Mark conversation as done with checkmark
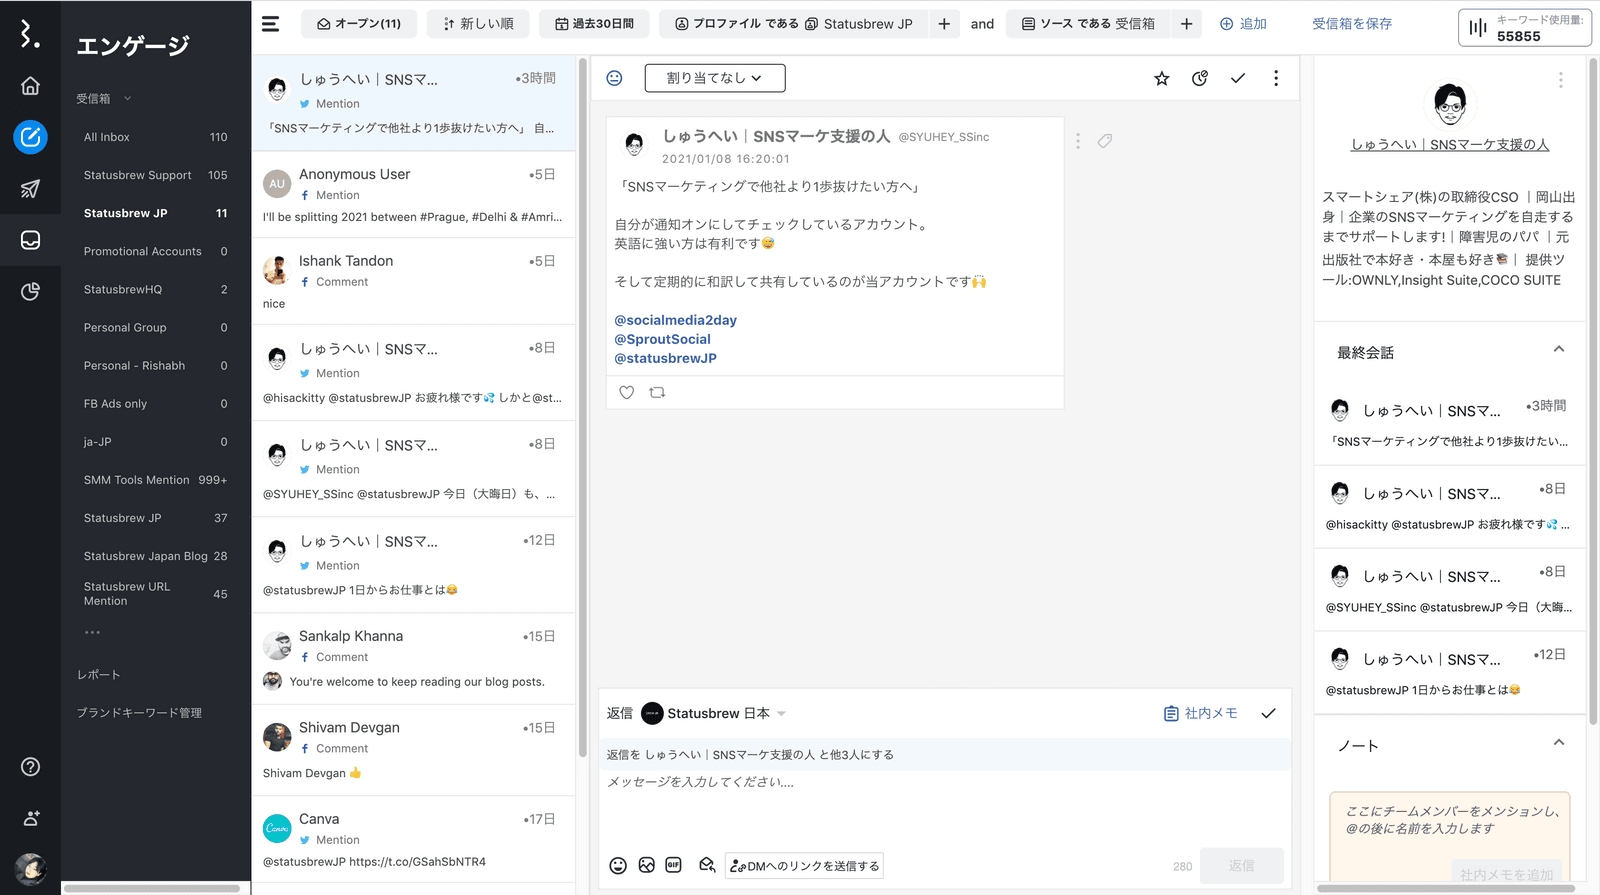 point(1238,79)
